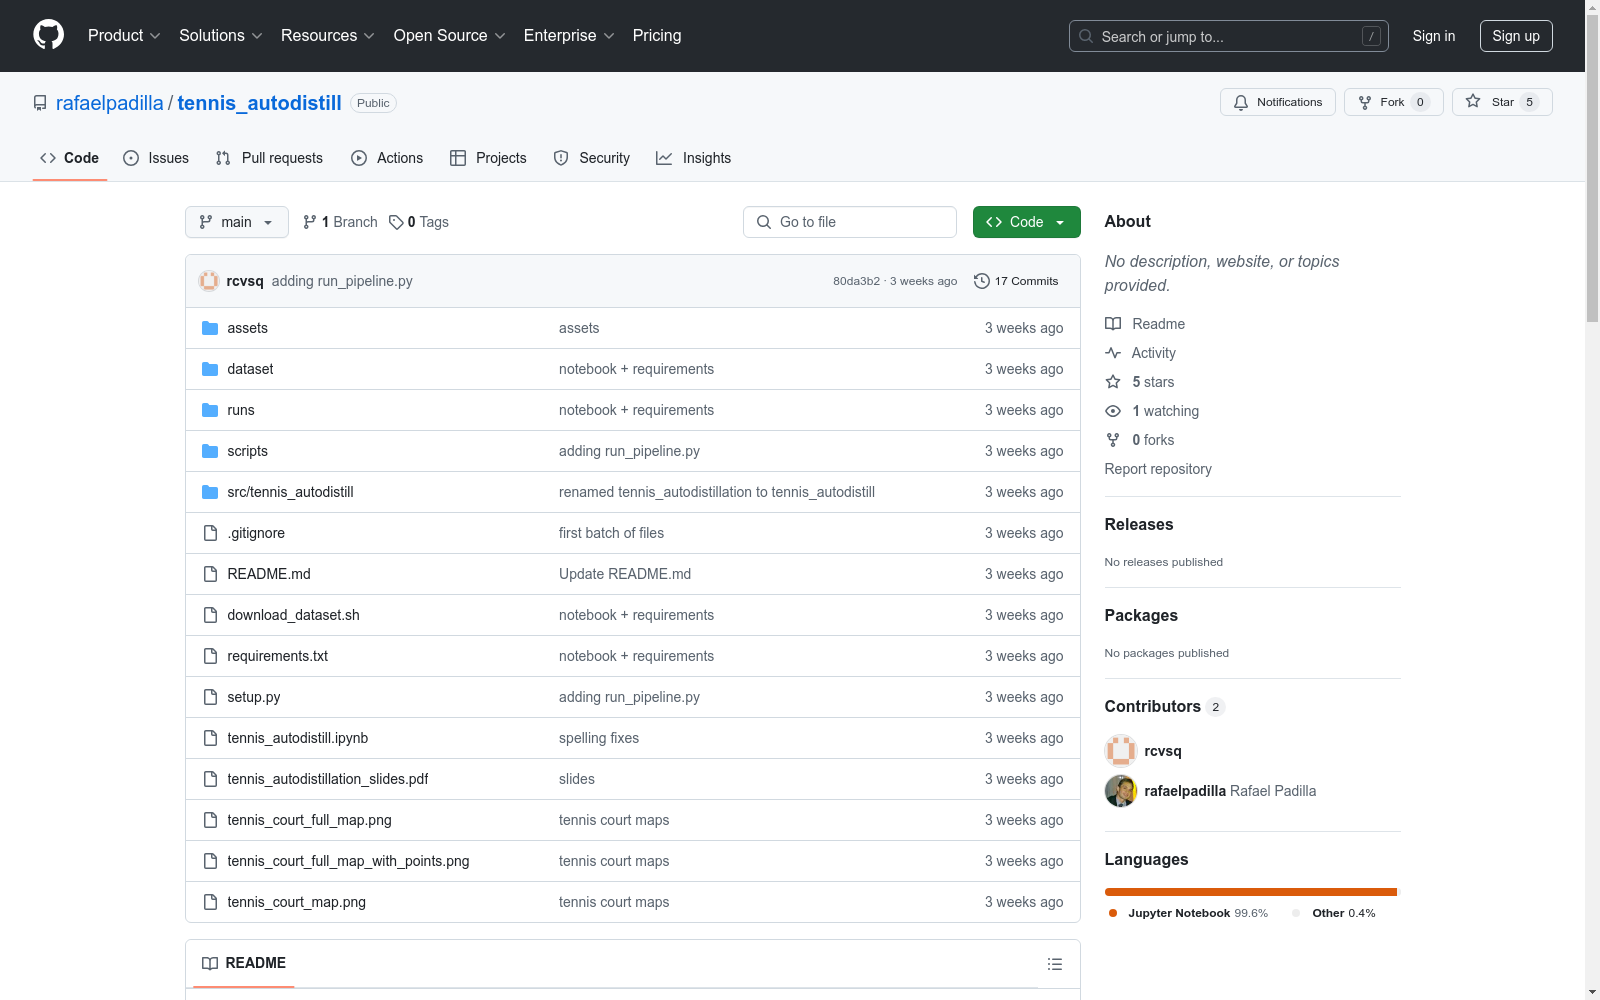
Task: Expand the Enterprise menu
Action: pyautogui.click(x=569, y=35)
